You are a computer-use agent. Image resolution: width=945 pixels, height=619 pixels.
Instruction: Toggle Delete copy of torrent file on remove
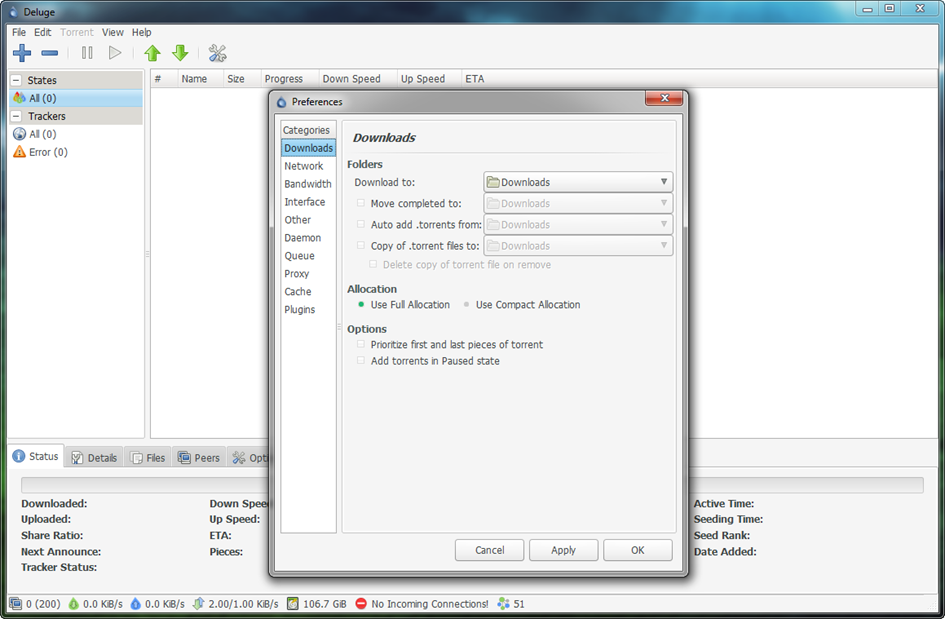point(373,264)
